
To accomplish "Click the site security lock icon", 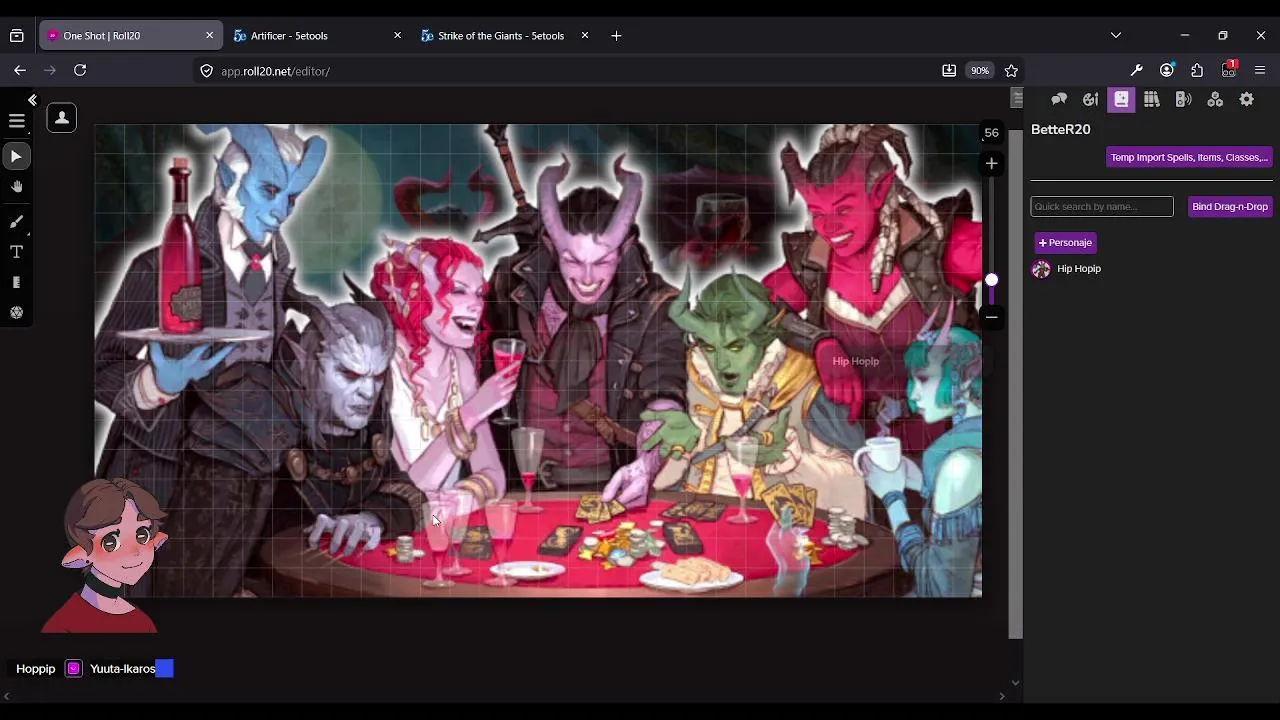I will tap(207, 71).
